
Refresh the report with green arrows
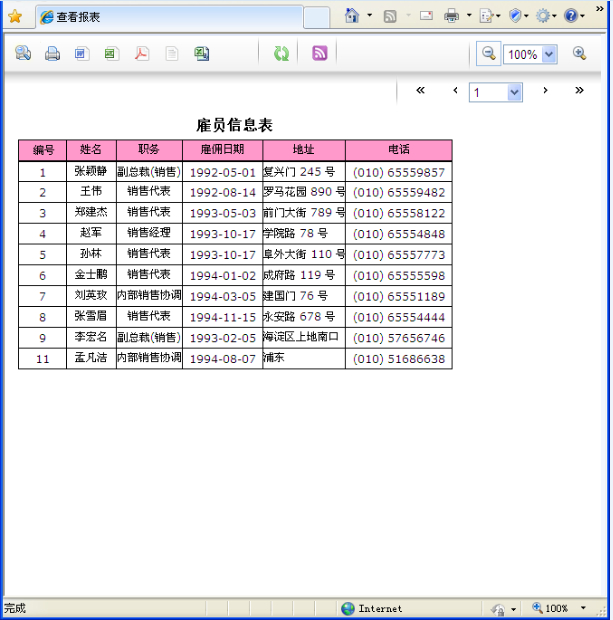[x=281, y=53]
